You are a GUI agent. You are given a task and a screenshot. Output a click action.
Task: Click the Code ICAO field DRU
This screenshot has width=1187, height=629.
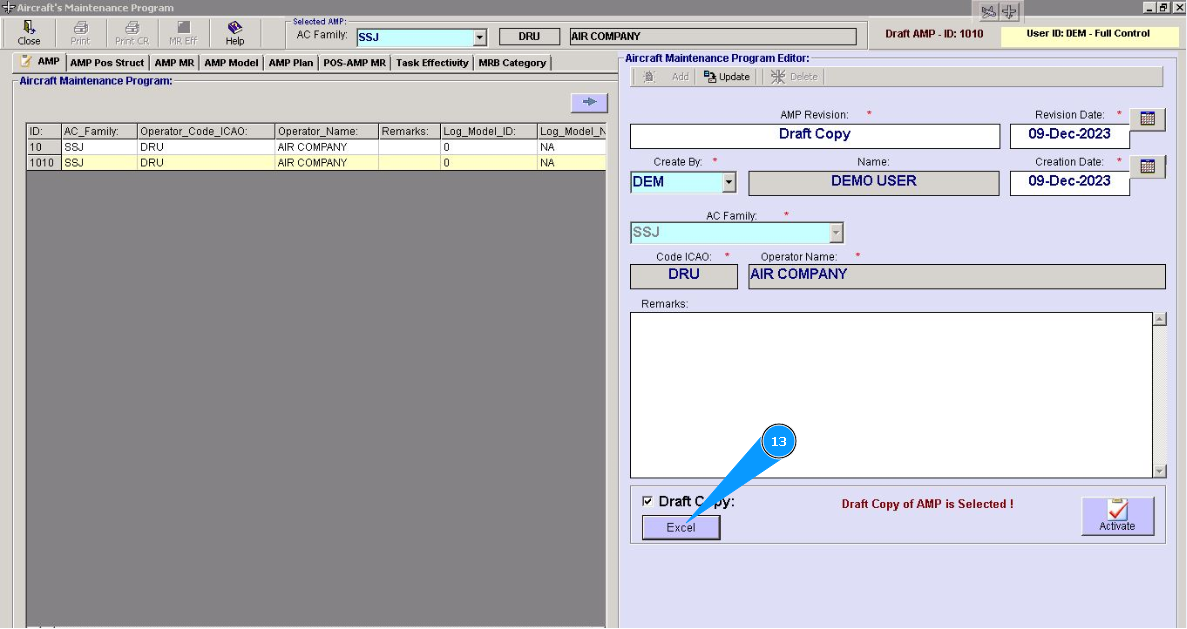click(684, 276)
